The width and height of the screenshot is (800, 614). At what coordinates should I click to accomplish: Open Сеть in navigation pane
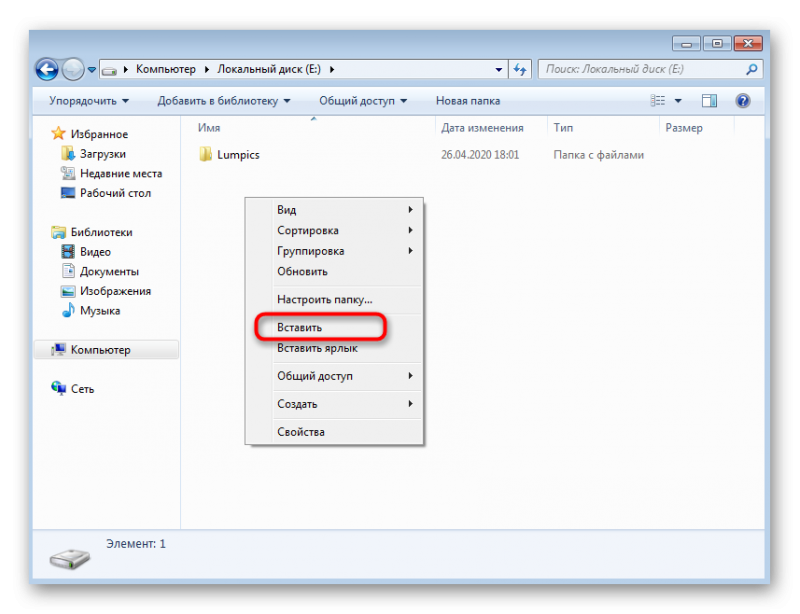pyautogui.click(x=82, y=389)
